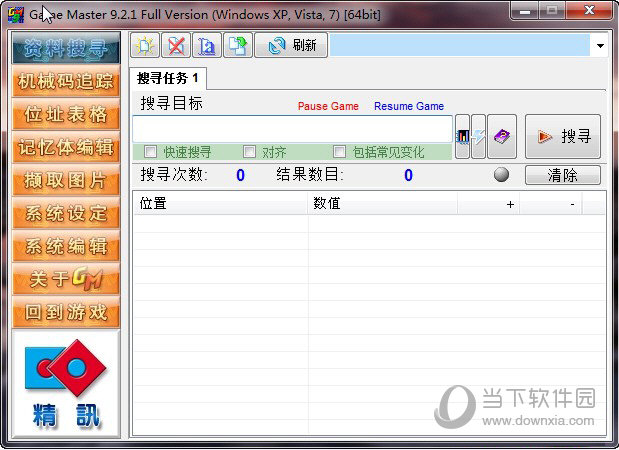Click the rename task icon

click(206, 45)
